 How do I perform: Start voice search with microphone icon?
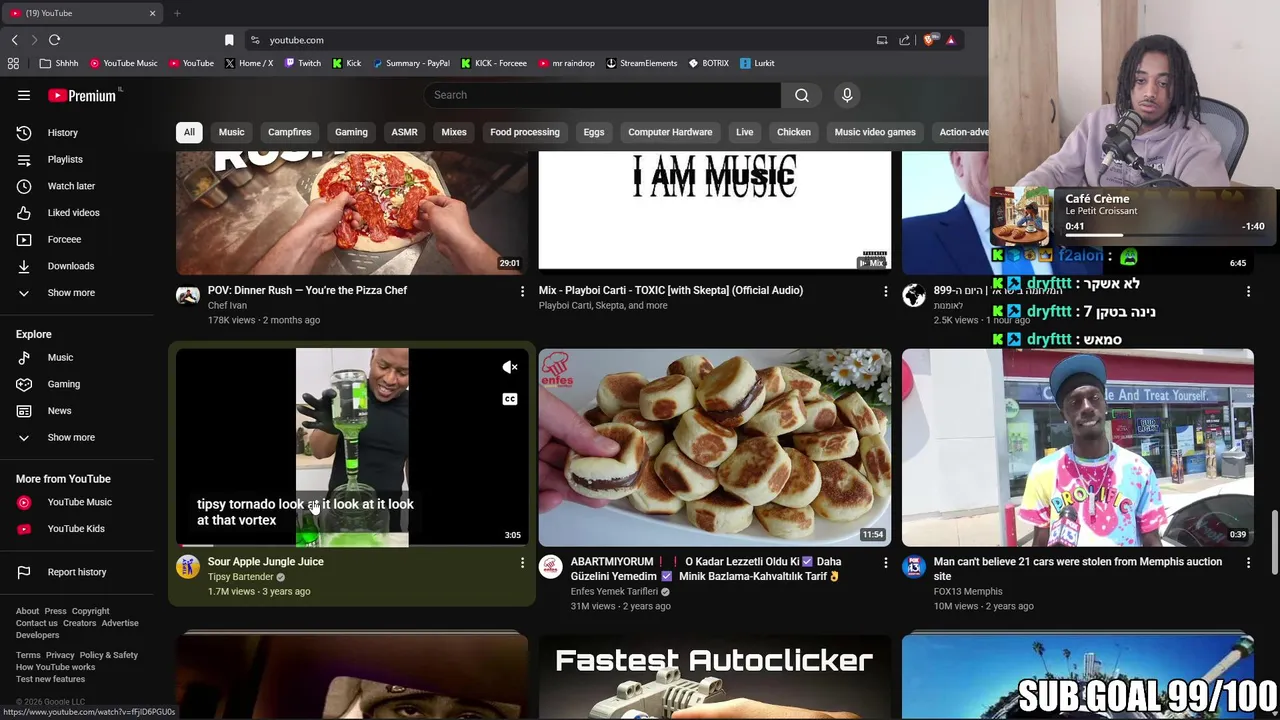[x=847, y=95]
